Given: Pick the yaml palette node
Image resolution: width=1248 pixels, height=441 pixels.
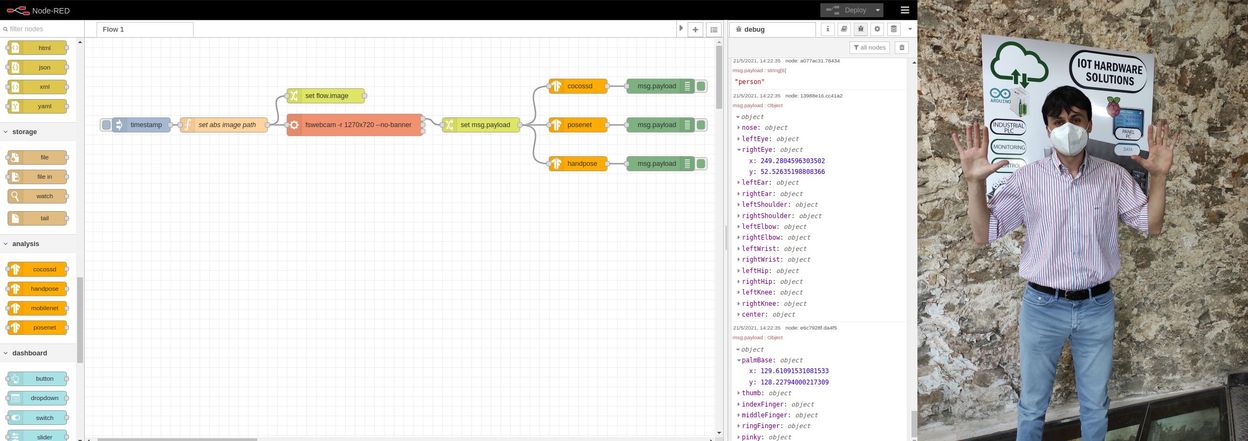Looking at the screenshot, I should tap(37, 106).
